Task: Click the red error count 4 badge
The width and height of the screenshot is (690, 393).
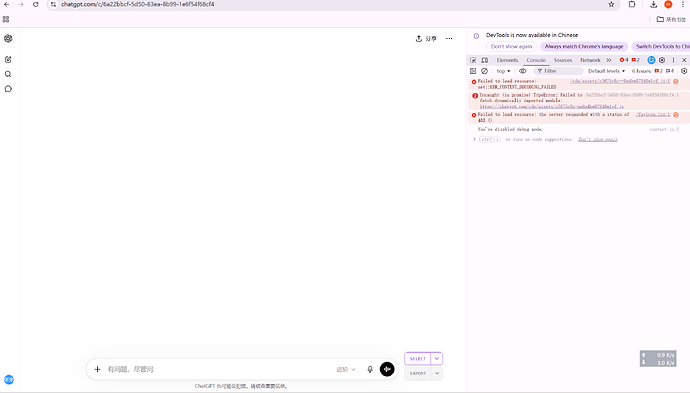Action: tap(624, 60)
